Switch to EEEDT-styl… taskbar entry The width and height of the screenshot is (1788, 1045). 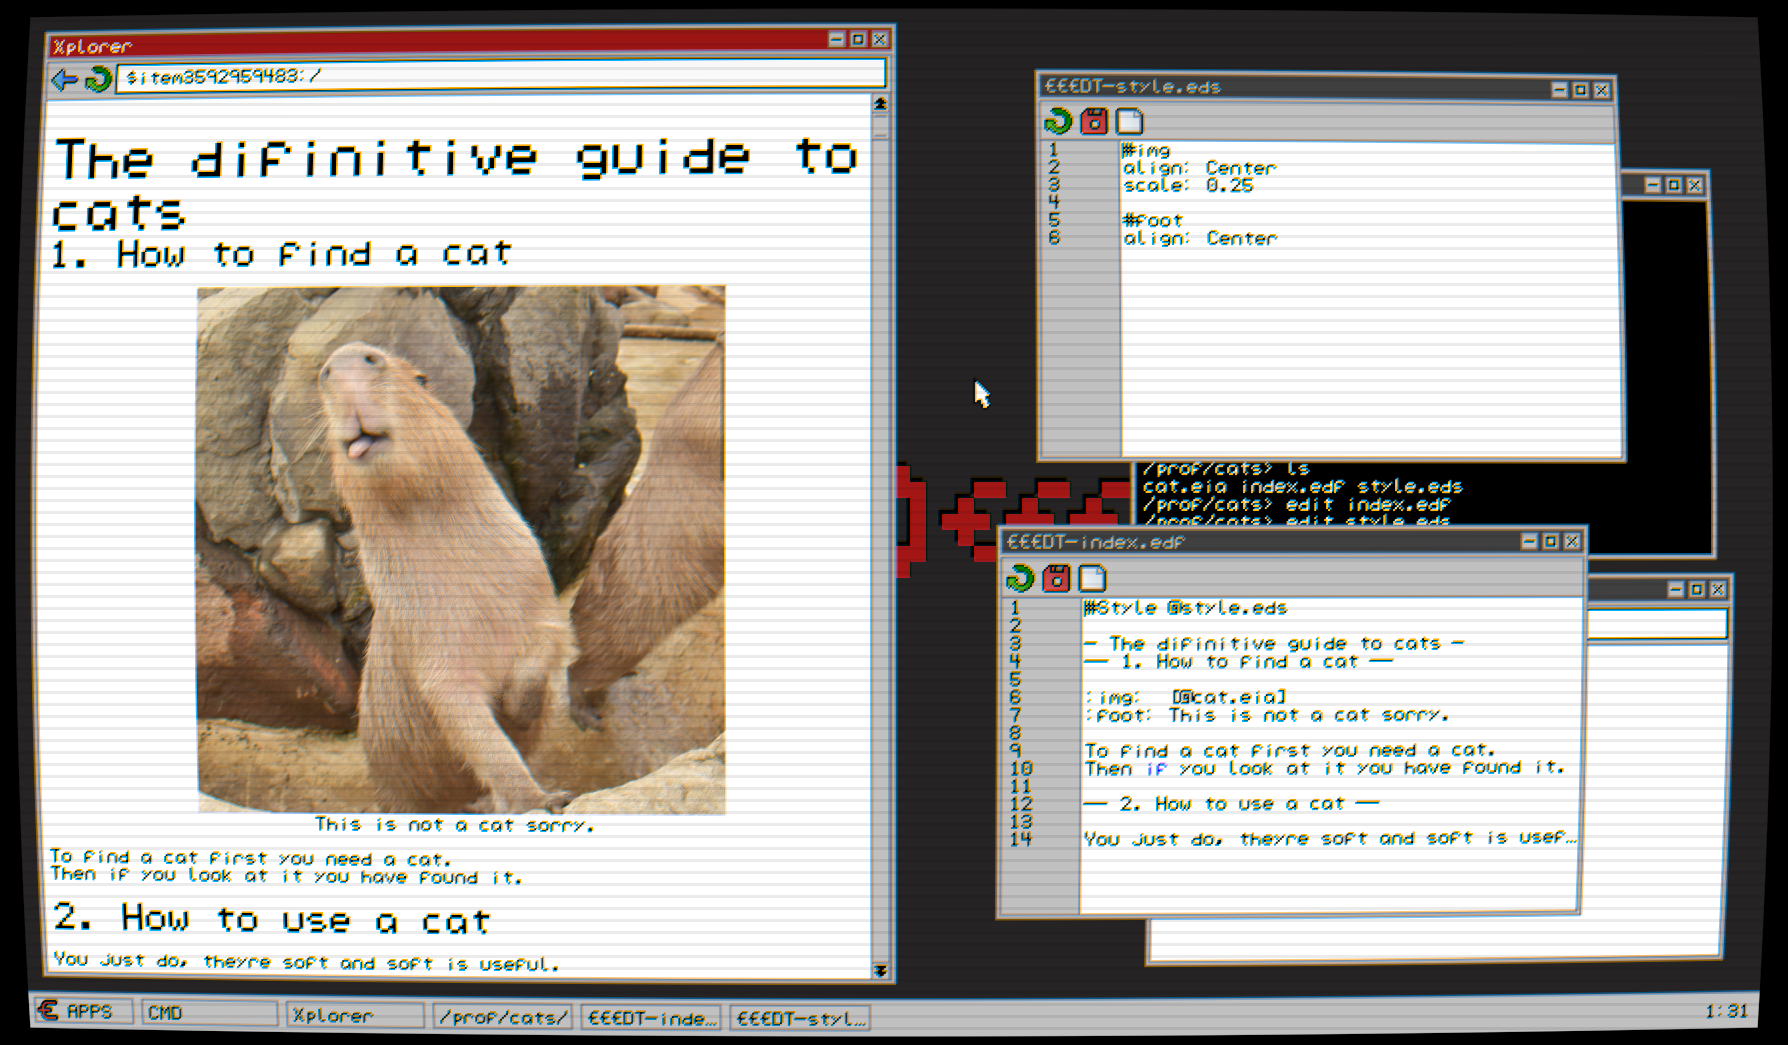point(800,1018)
